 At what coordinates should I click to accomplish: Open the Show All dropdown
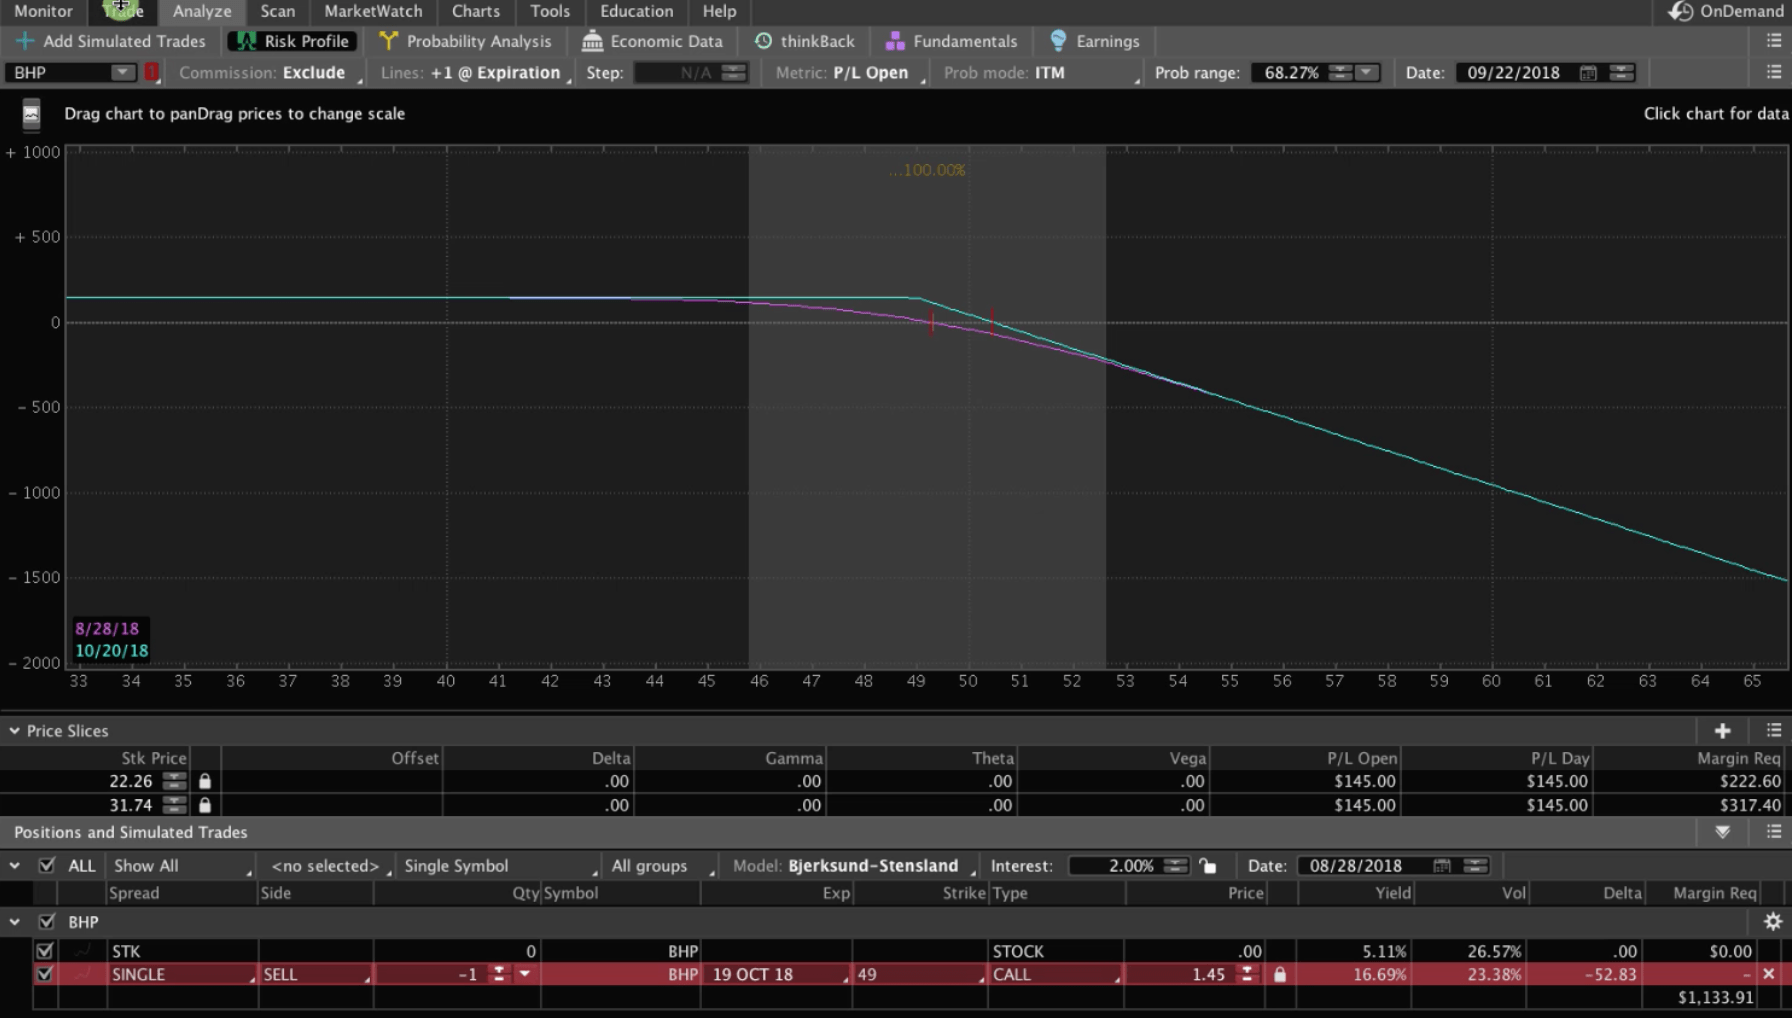[x=181, y=866]
